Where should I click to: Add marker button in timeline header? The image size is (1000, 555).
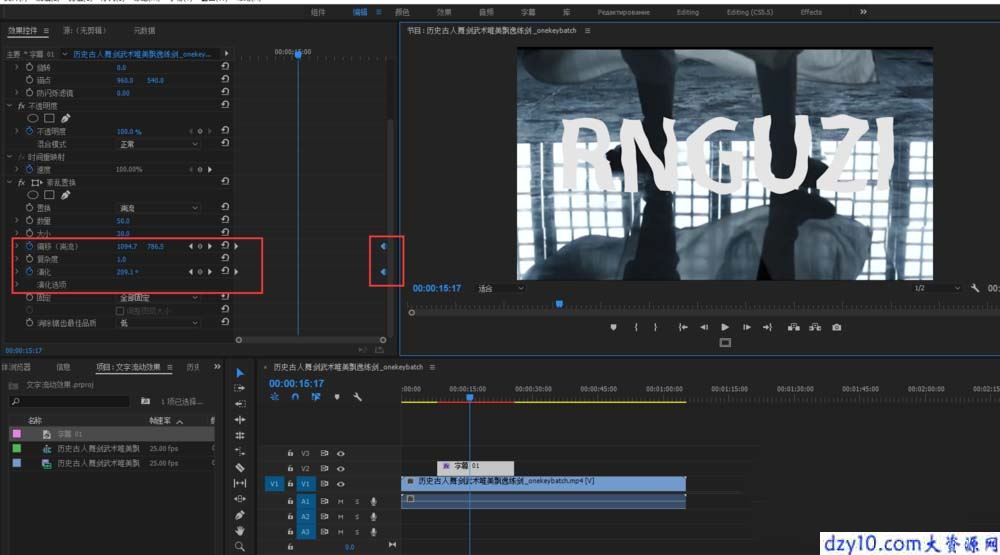(x=337, y=397)
